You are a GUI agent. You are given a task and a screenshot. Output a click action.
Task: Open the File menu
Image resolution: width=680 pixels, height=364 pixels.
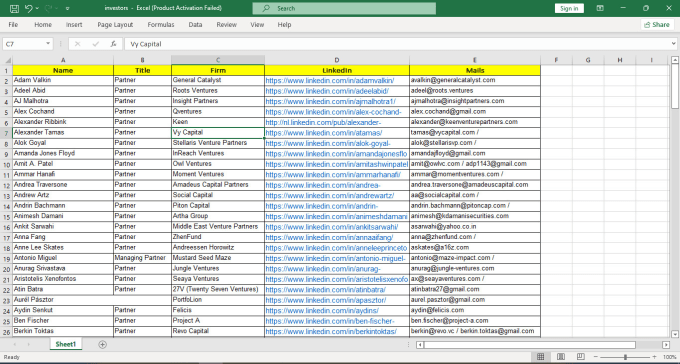click(x=13, y=25)
